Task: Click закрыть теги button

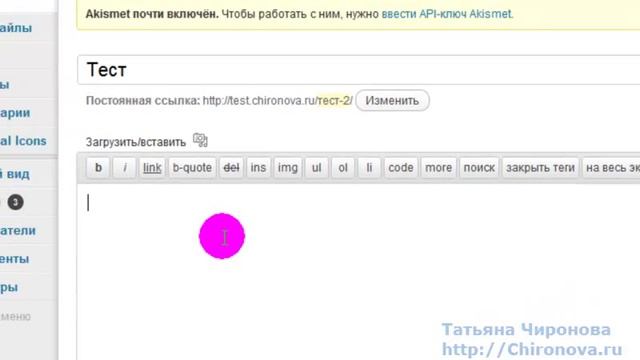Action: (540, 168)
